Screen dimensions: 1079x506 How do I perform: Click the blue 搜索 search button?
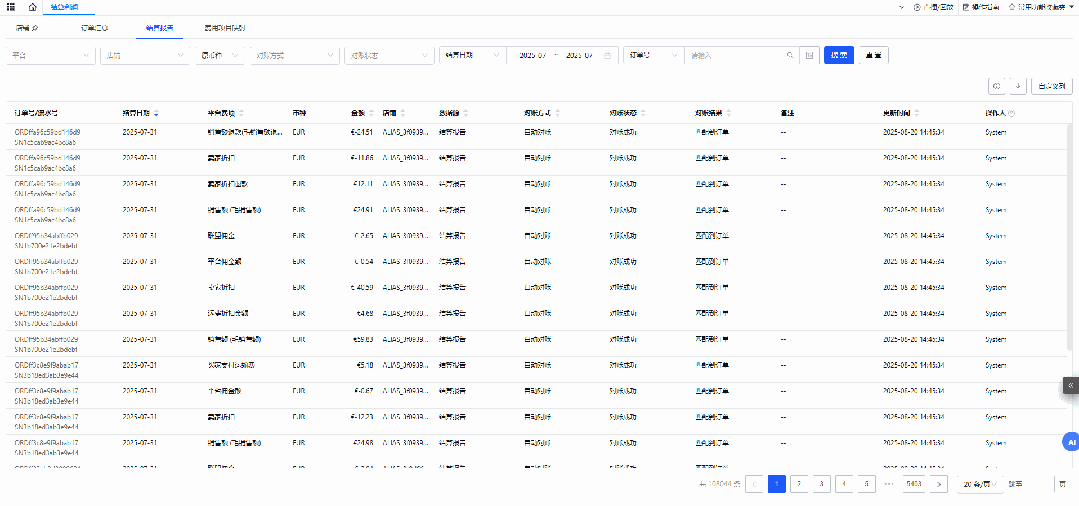point(839,56)
